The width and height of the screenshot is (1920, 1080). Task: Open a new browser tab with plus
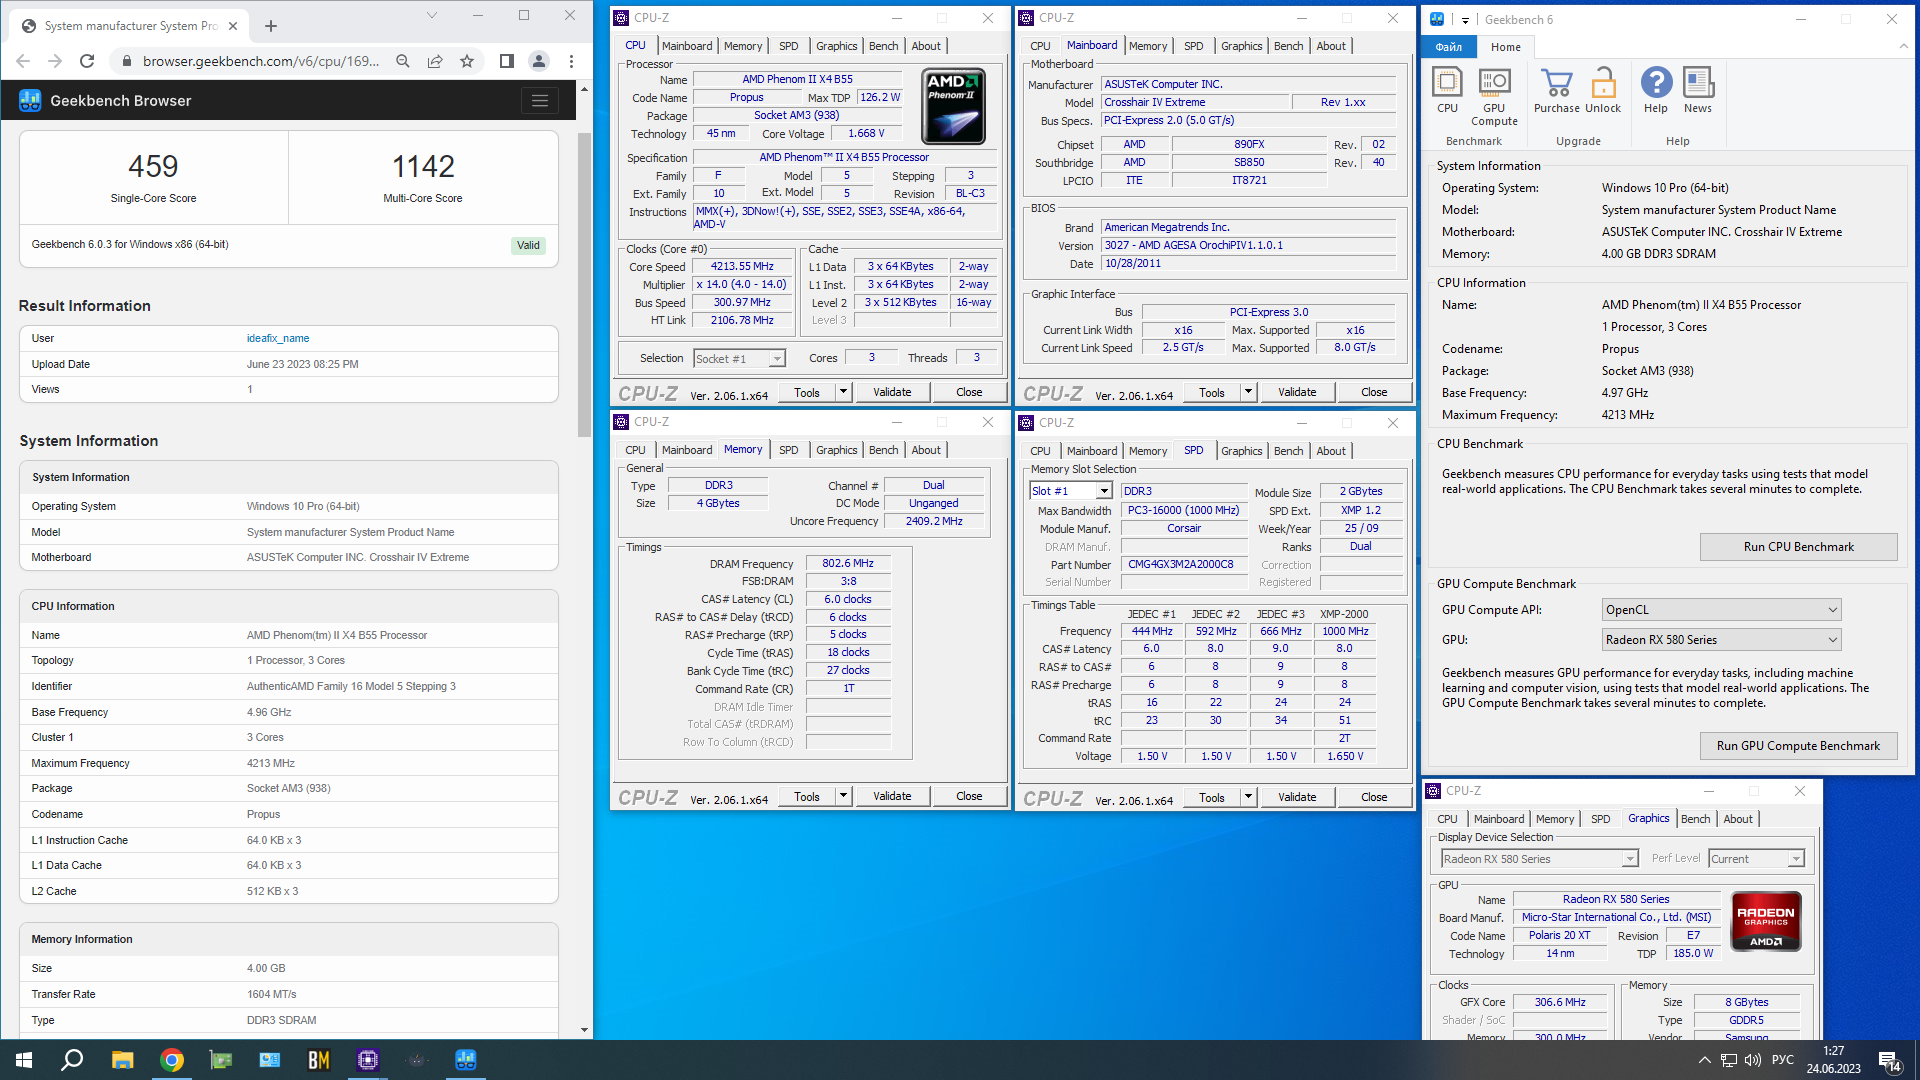[271, 26]
